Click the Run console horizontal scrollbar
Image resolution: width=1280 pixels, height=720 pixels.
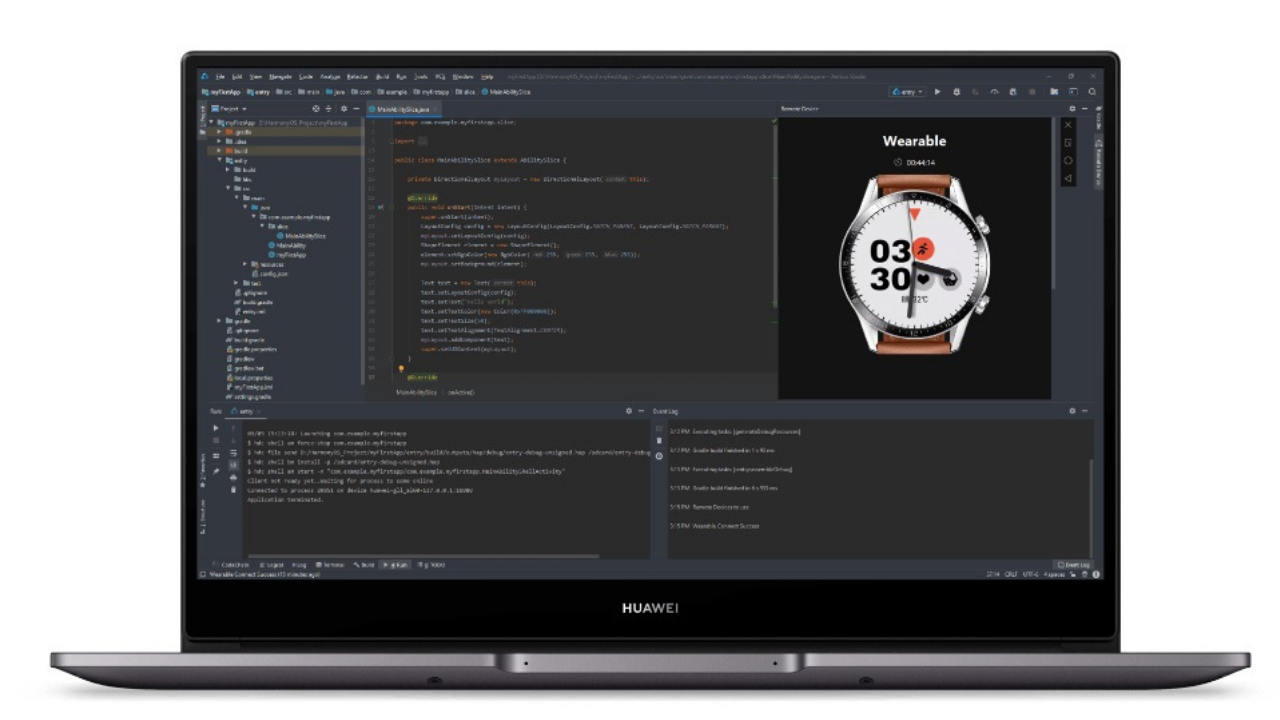click(x=424, y=556)
